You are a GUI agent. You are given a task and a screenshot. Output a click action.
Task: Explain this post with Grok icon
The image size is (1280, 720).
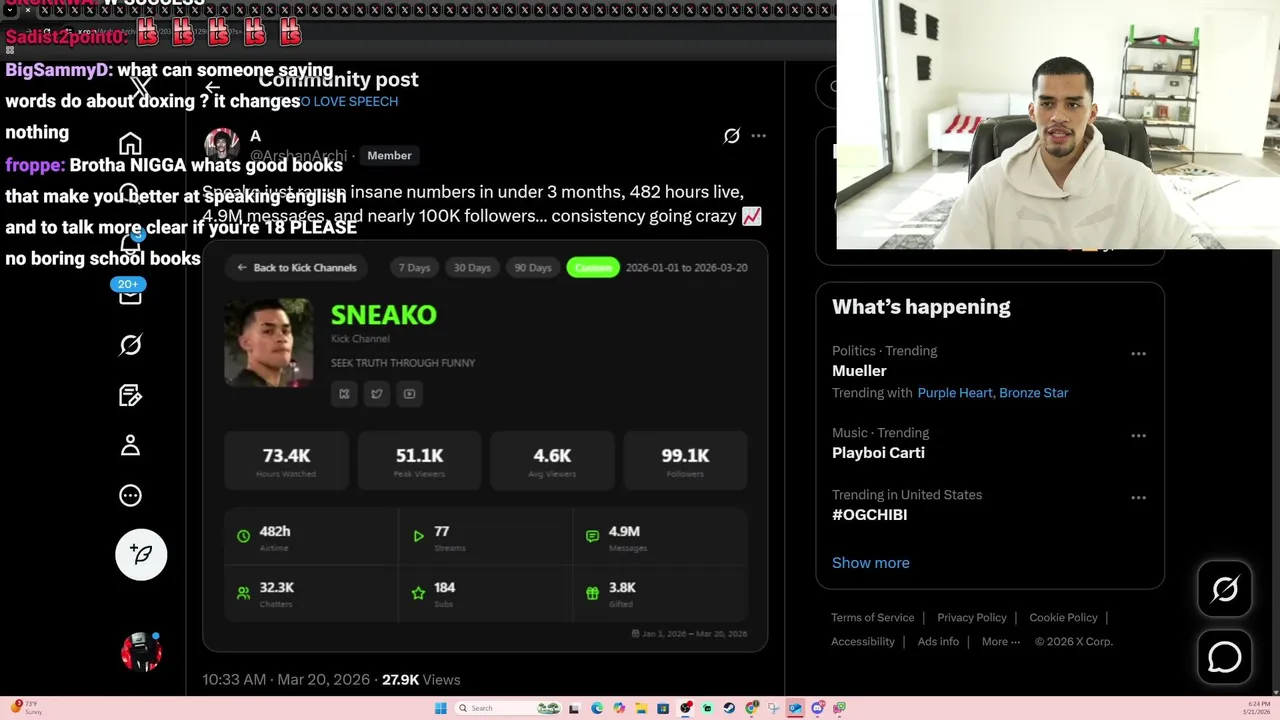(731, 136)
